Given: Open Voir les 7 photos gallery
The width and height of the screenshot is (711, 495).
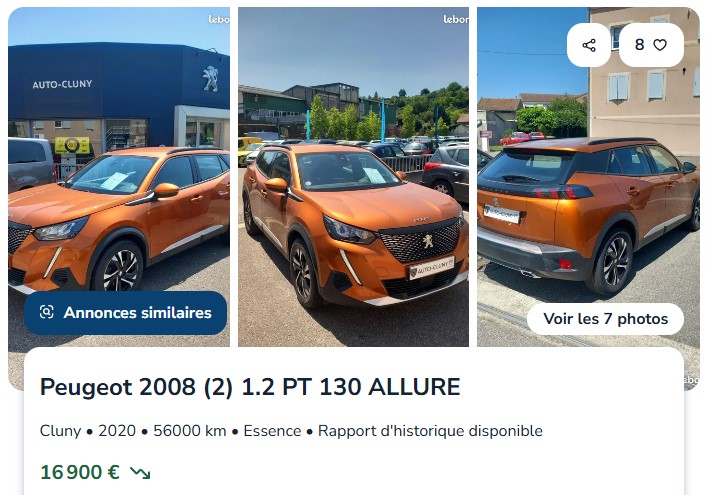Looking at the screenshot, I should click(x=605, y=319).
